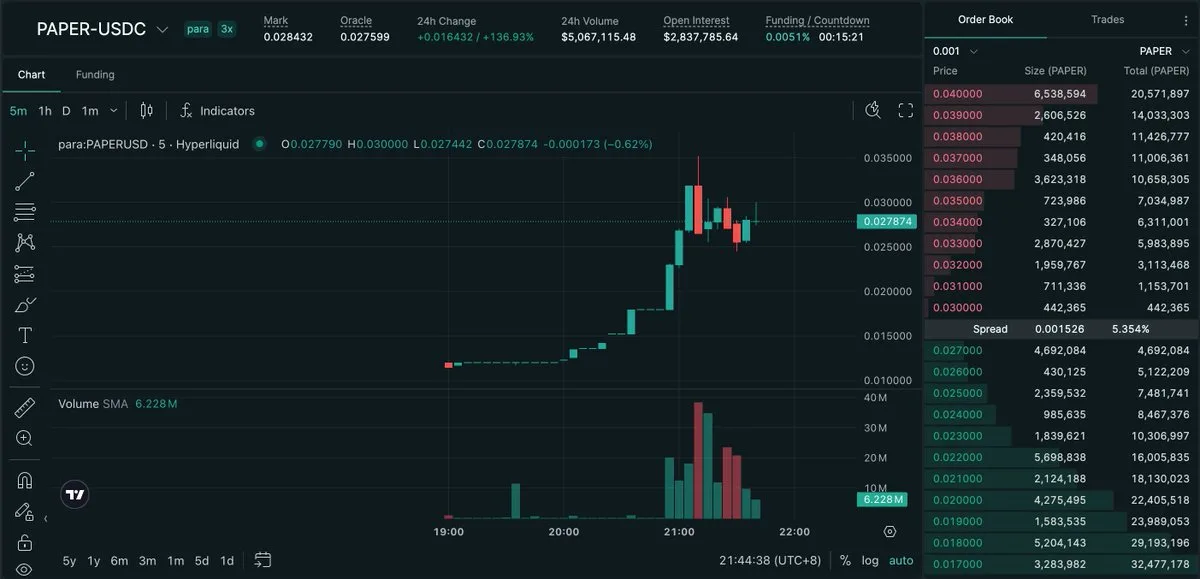The image size is (1200, 579).
Task: Open chart settings gear icon
Action: click(890, 531)
